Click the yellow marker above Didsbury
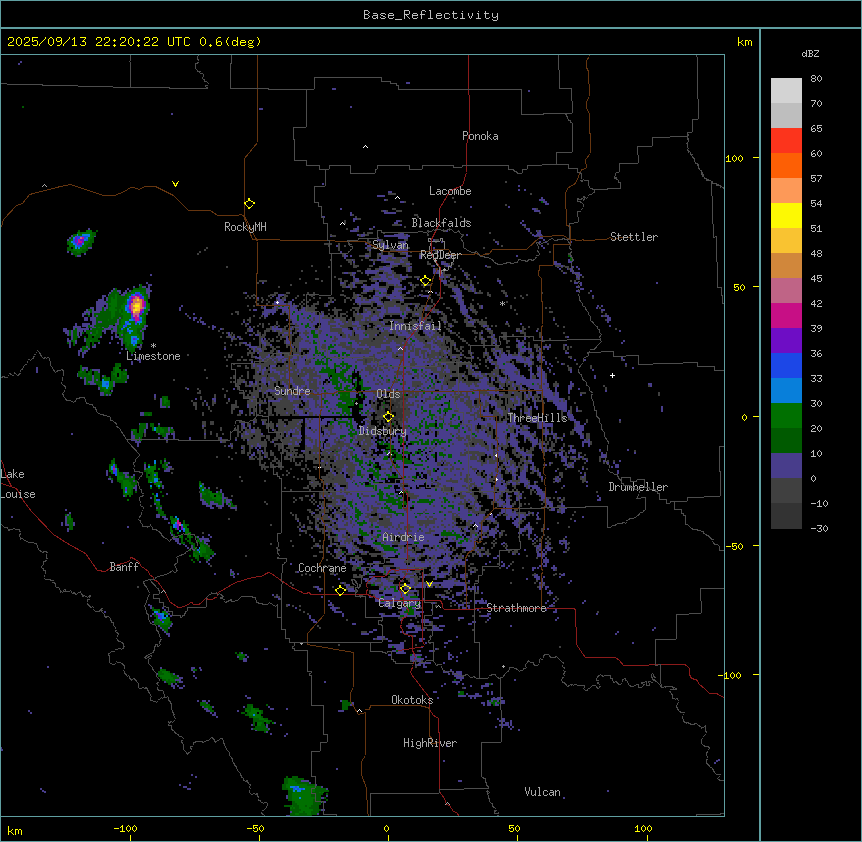This screenshot has height=842, width=862. click(x=388, y=417)
